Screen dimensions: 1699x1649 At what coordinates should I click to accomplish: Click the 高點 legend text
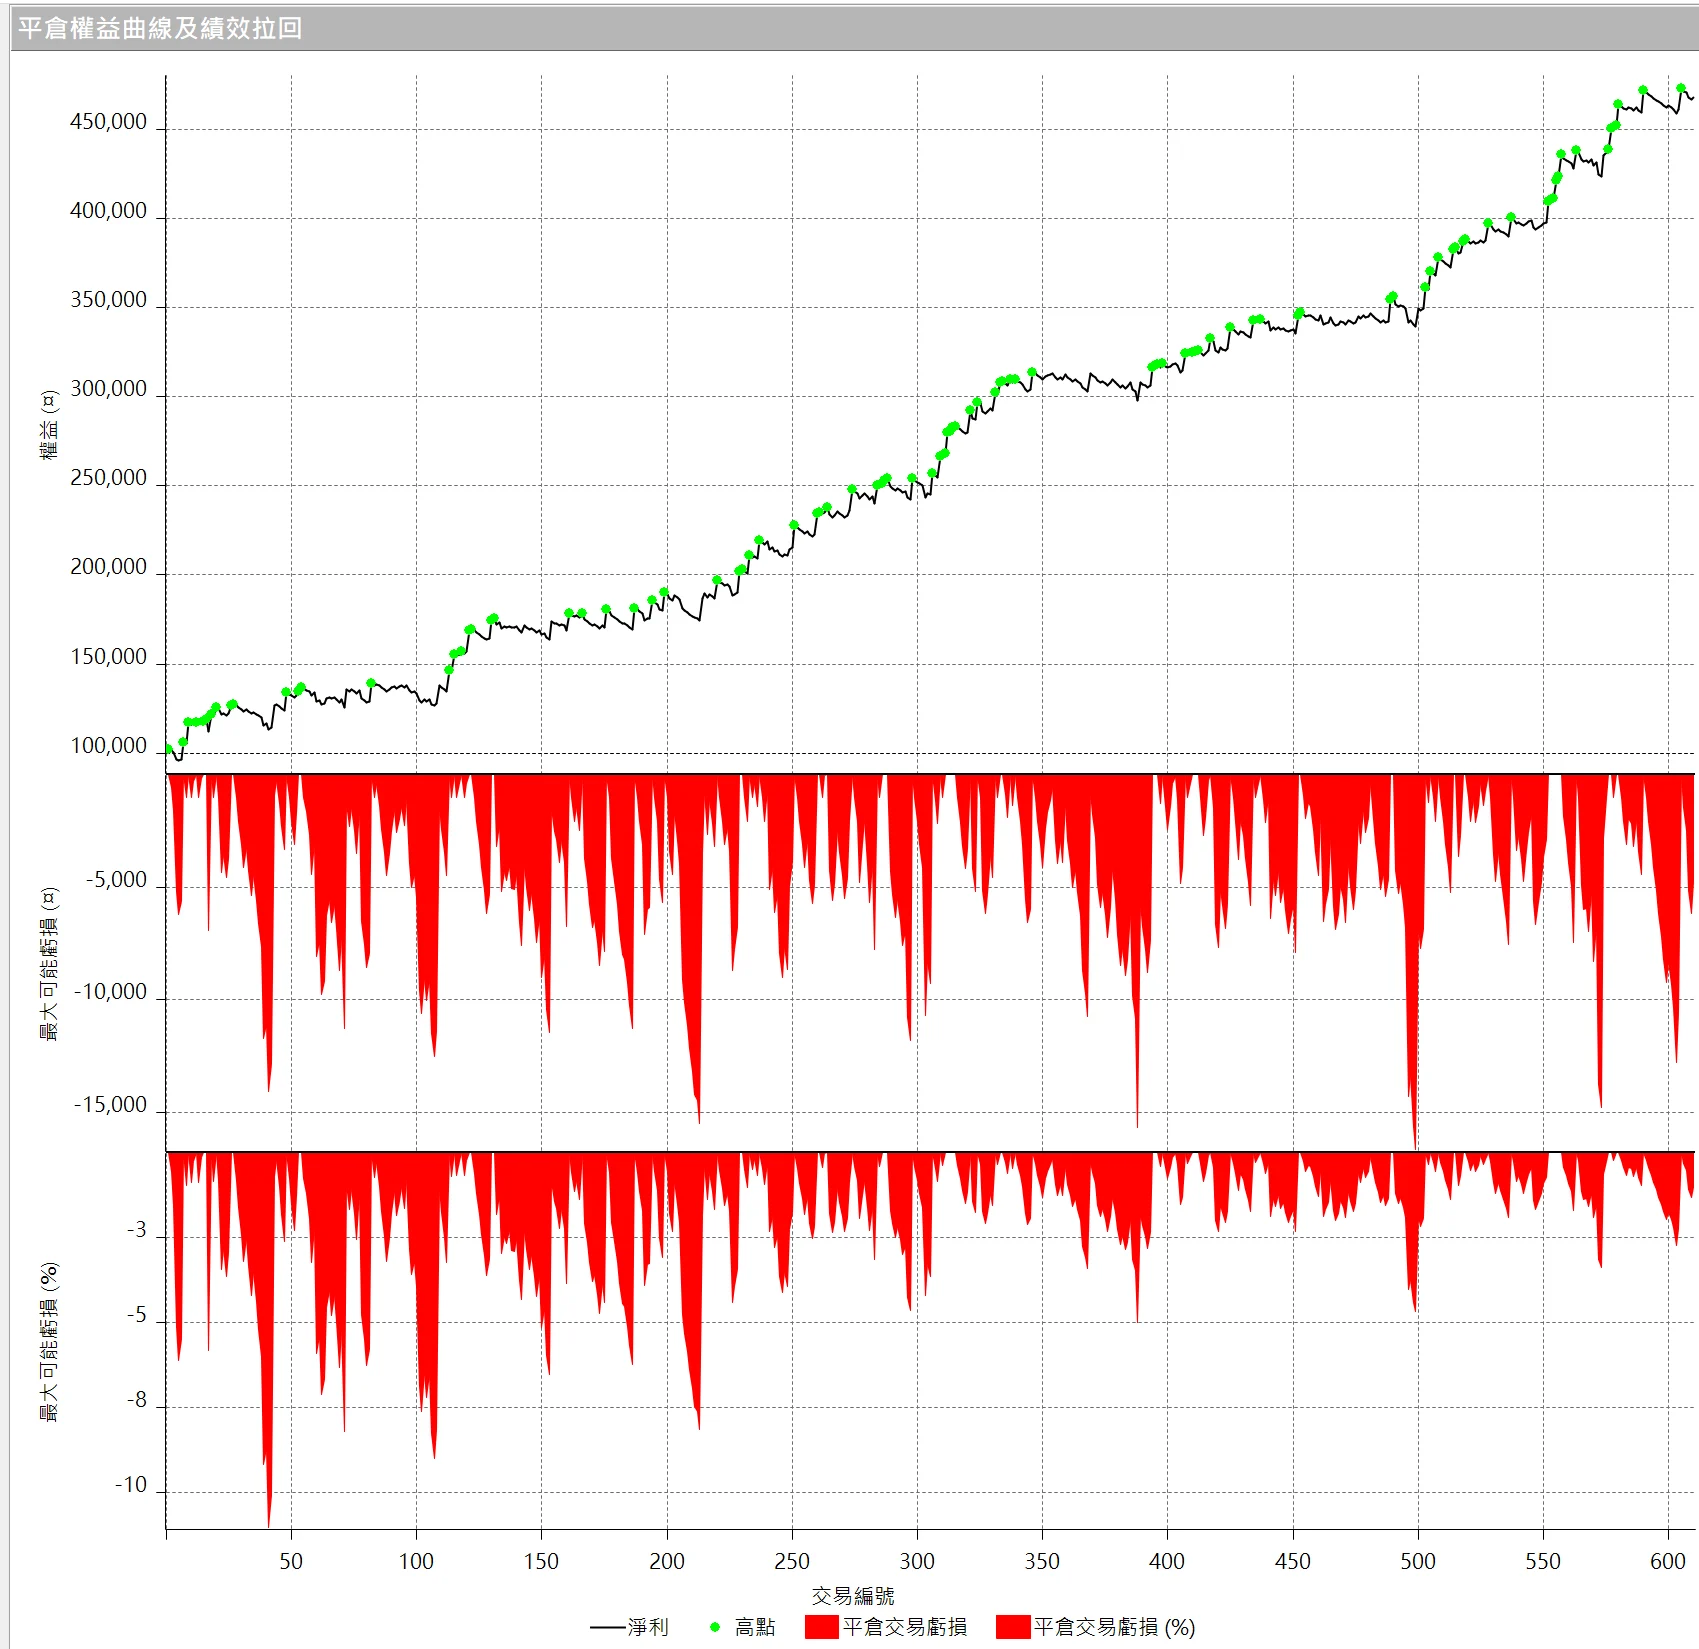click(755, 1627)
